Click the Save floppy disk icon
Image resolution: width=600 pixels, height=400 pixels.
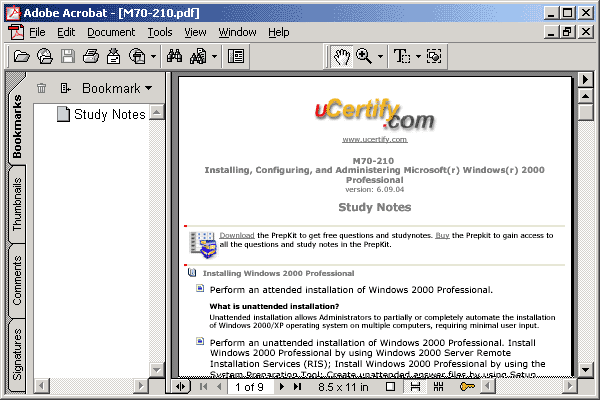[x=68, y=57]
